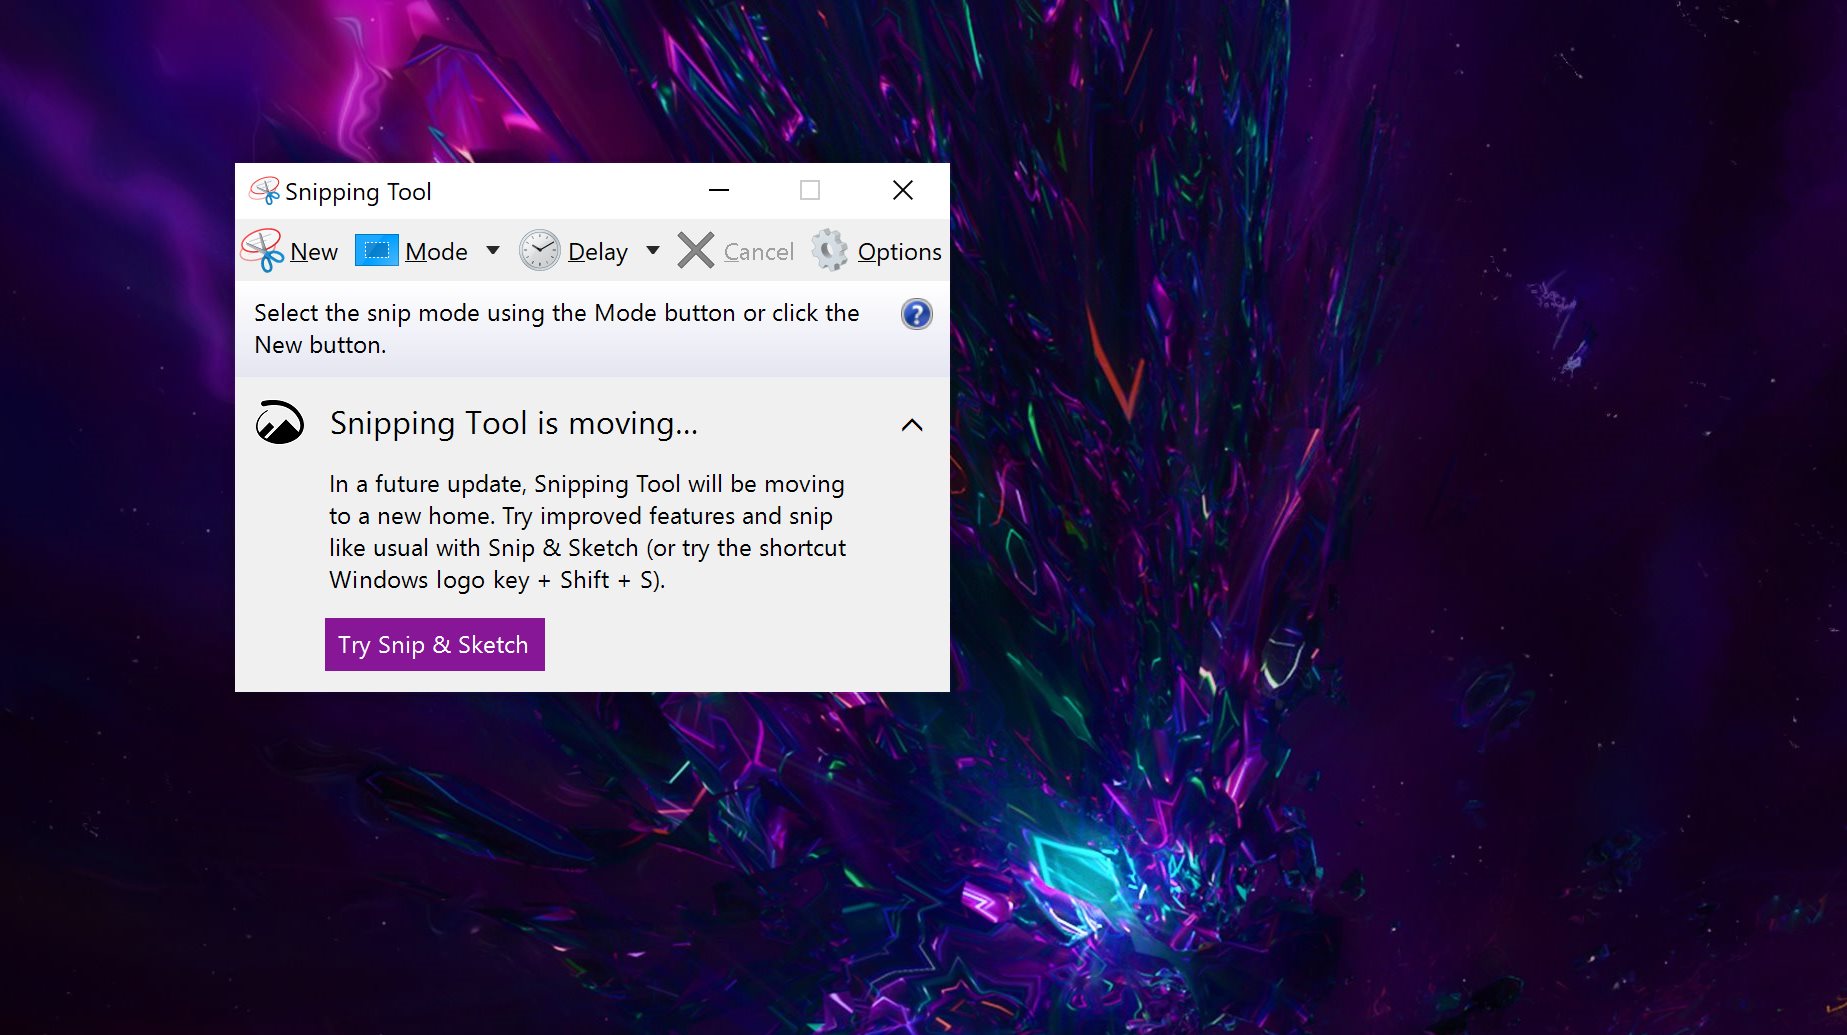The height and width of the screenshot is (1035, 1847).
Task: Click the Cancel X icon
Action: pyautogui.click(x=695, y=250)
